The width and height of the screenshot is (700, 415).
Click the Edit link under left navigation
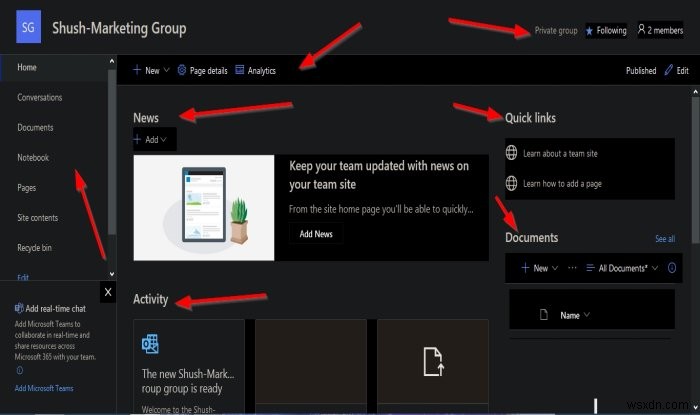23,277
